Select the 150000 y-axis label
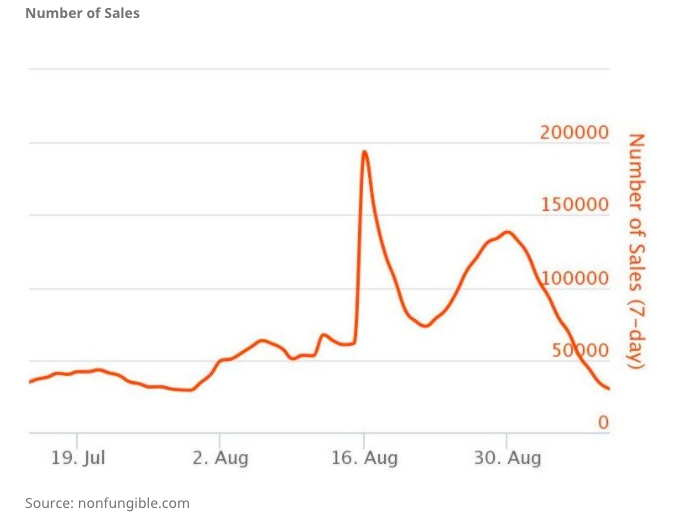The width and height of the screenshot is (673, 525). [x=574, y=205]
